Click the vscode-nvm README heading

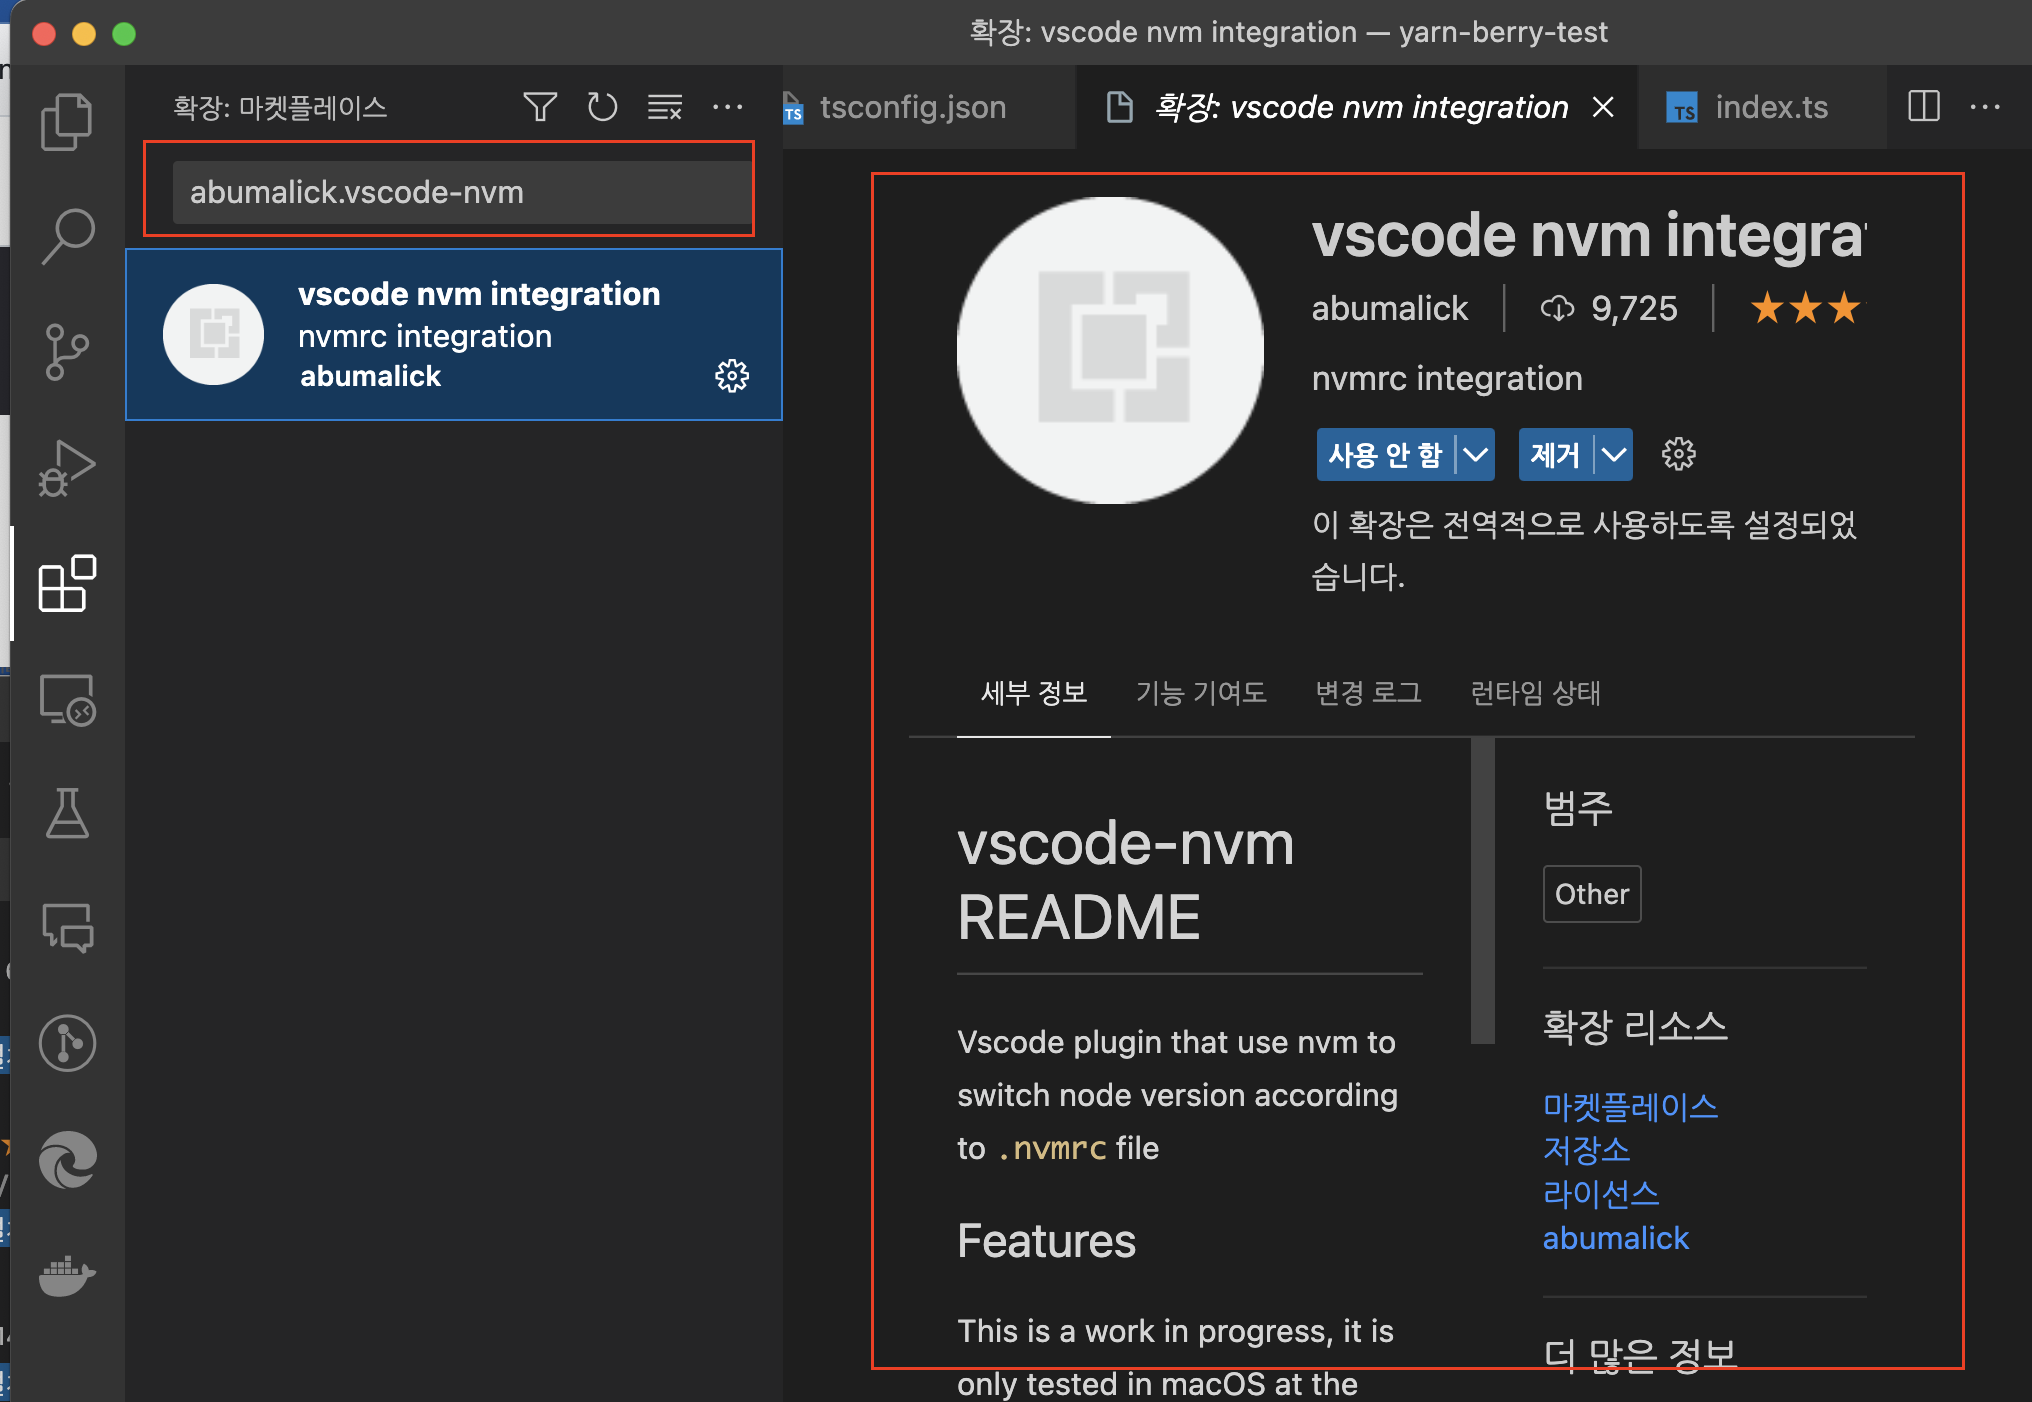coord(1126,880)
